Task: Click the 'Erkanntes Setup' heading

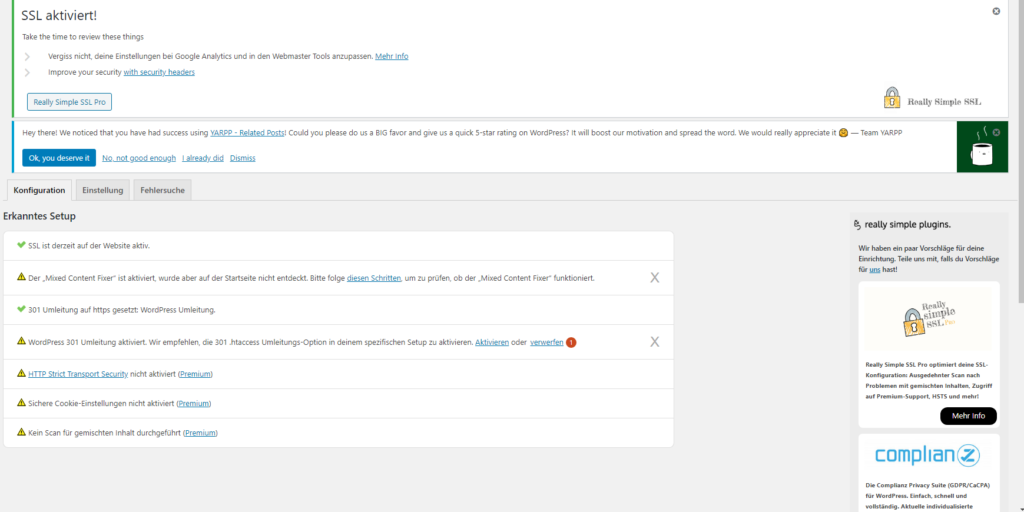Action: (x=40, y=216)
